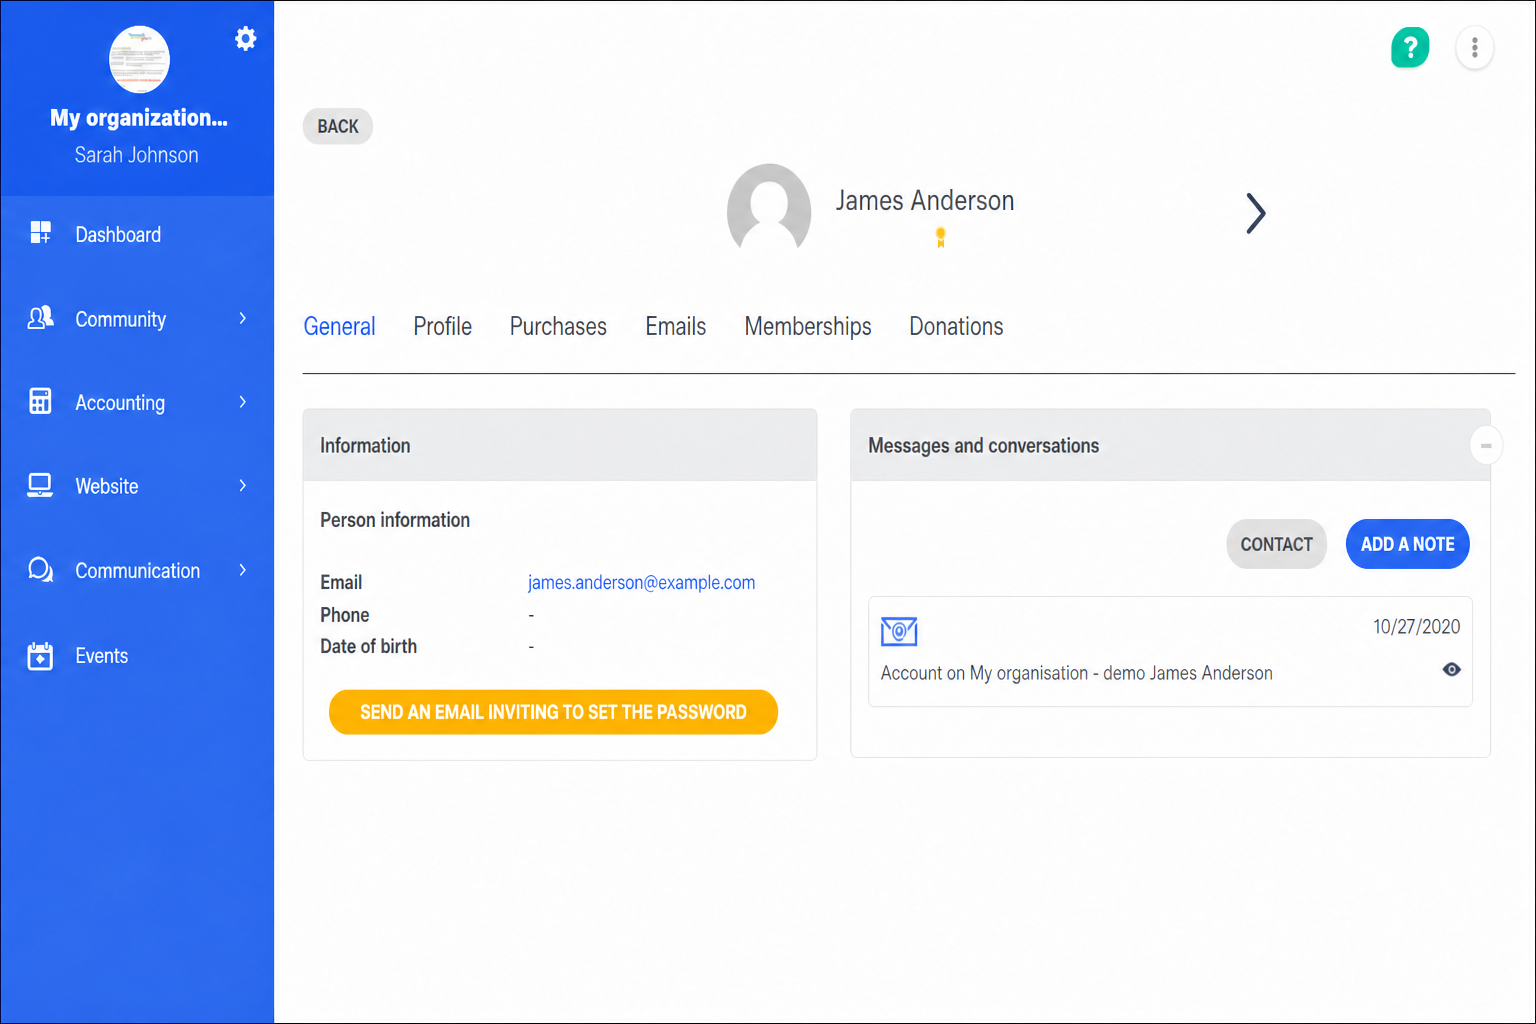The height and width of the screenshot is (1024, 1536).
Task: Click the Add a Note button
Action: coord(1407,544)
